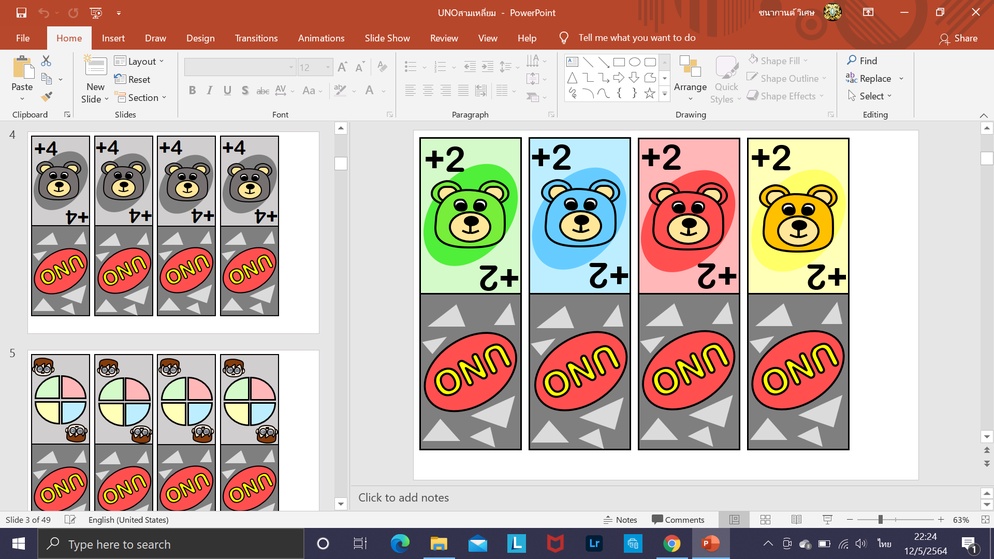Open Select dropdown in Editing
The width and height of the screenshot is (994, 559).
point(870,96)
